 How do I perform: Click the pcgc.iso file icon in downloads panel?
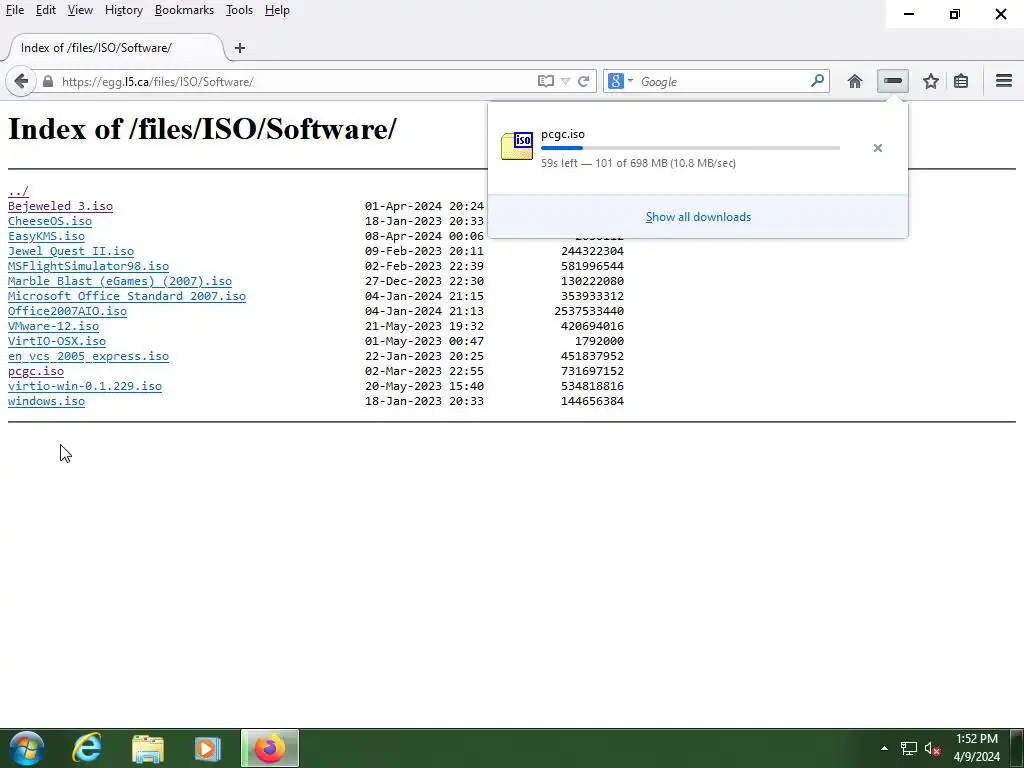(517, 146)
